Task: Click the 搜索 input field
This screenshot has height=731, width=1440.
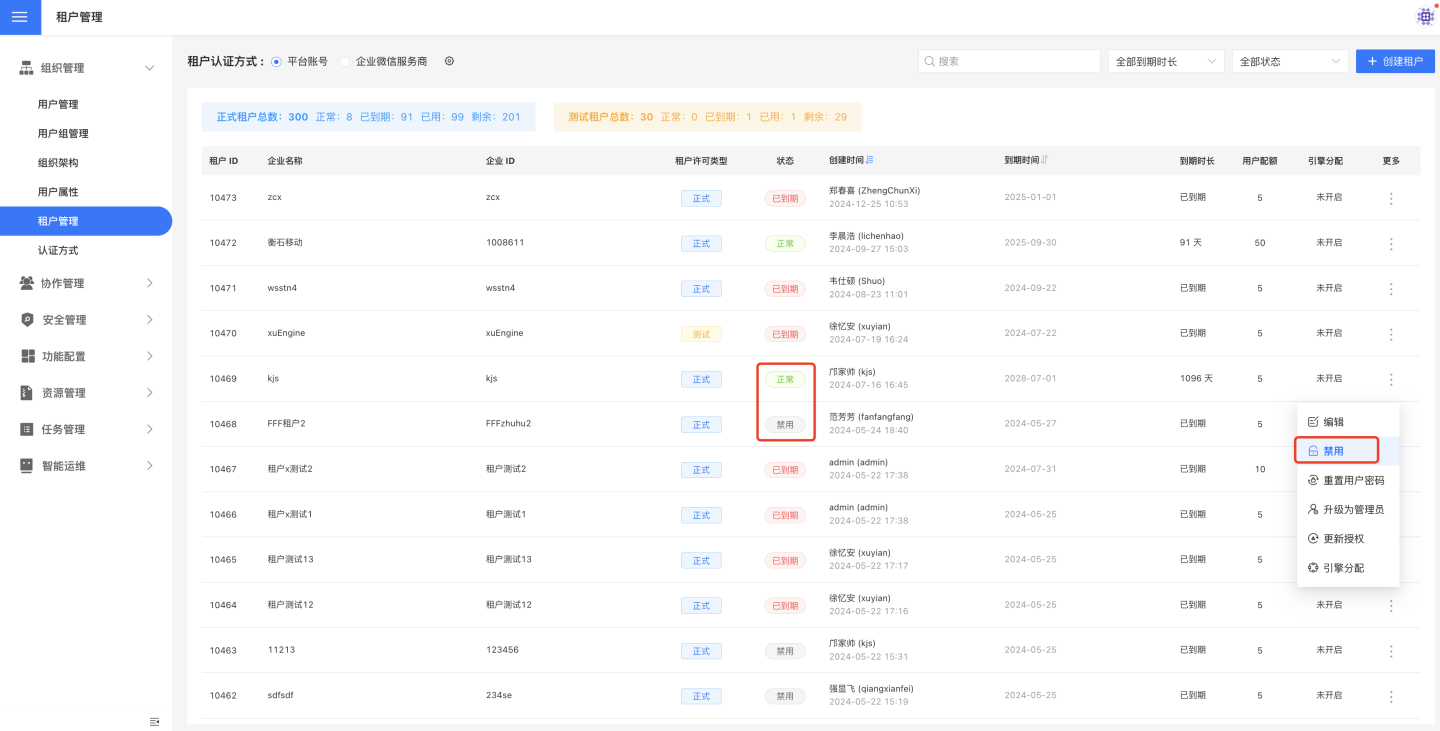Action: tap(1008, 61)
